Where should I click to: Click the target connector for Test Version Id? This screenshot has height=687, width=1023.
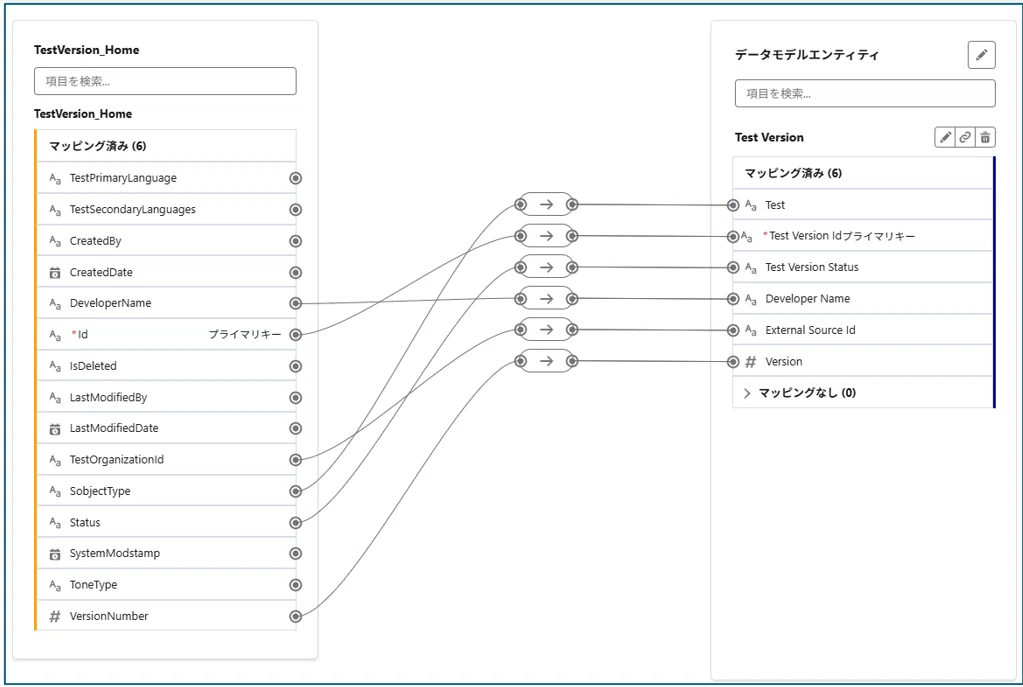[x=733, y=236]
